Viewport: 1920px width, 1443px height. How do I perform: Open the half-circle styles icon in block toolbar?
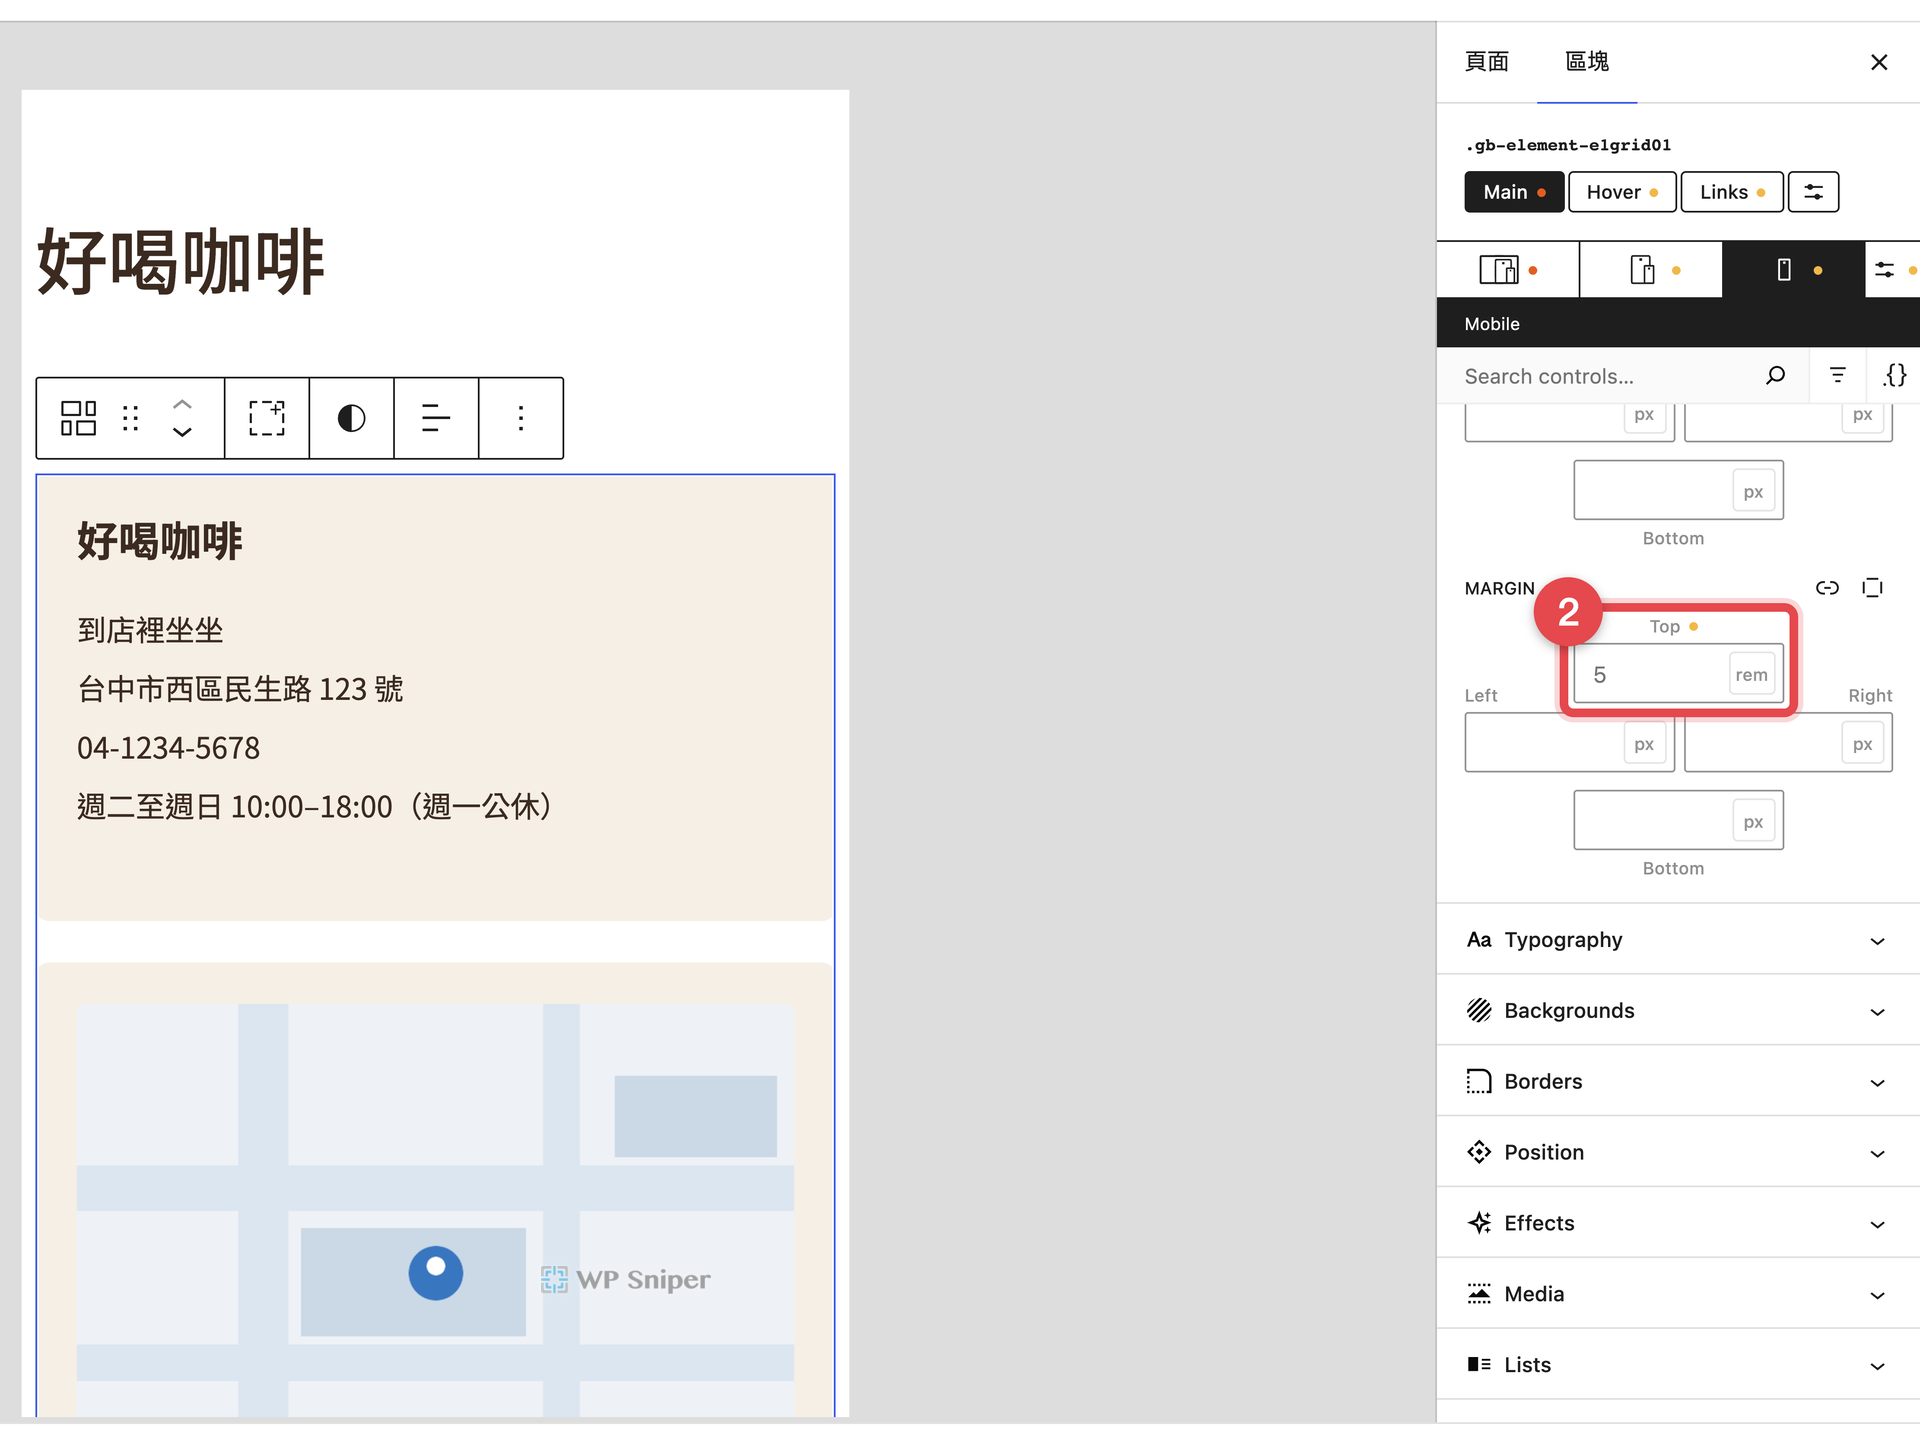351,418
